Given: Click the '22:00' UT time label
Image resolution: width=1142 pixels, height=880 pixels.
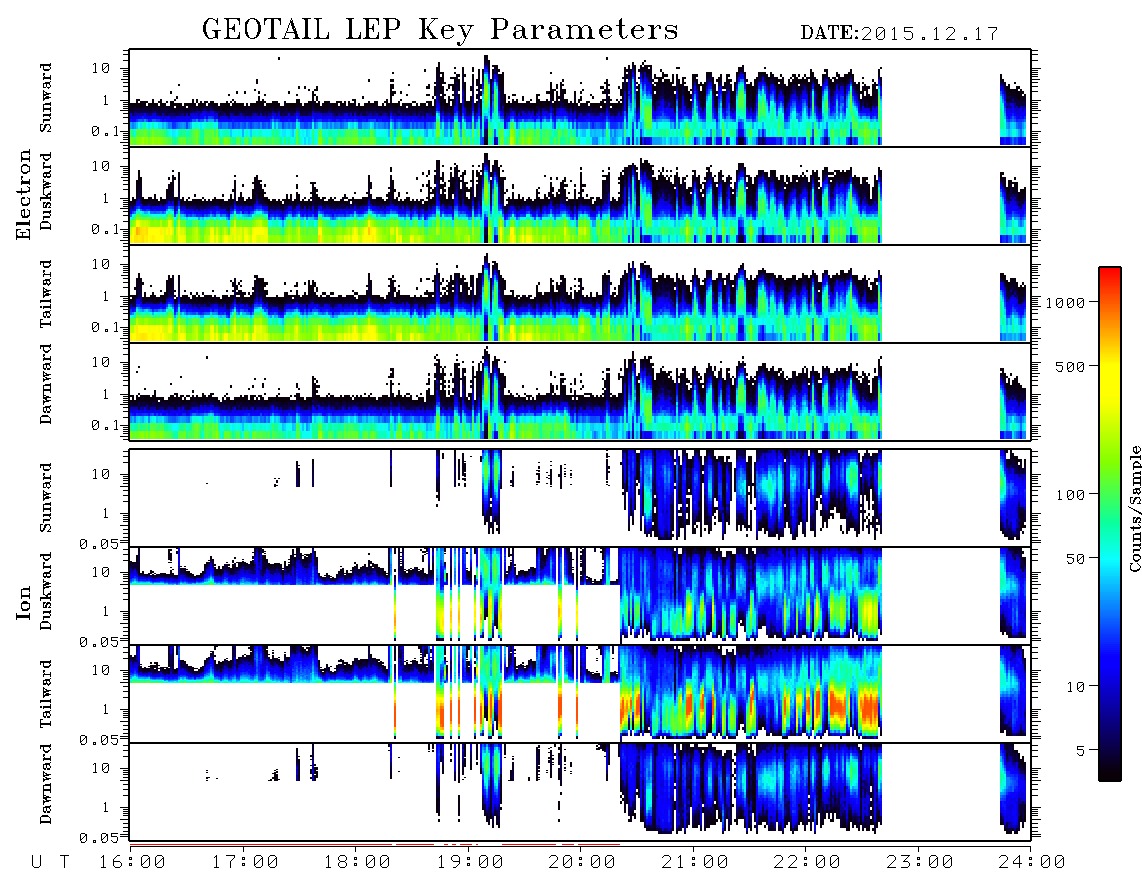Looking at the screenshot, I should coord(807,863).
